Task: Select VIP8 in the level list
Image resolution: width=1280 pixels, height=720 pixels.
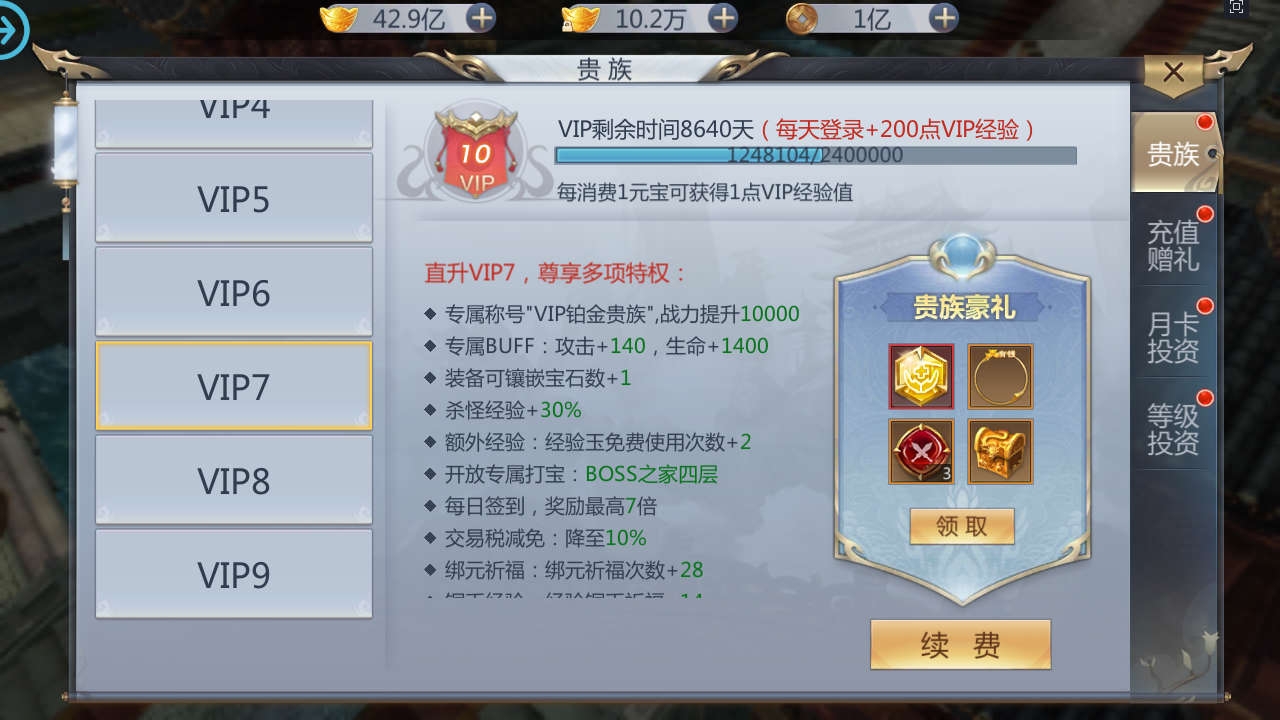Action: (234, 480)
